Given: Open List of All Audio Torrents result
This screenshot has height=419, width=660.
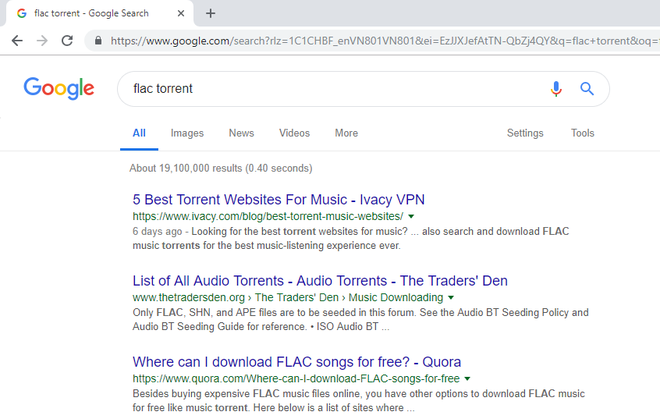Looking at the screenshot, I should point(320,281).
